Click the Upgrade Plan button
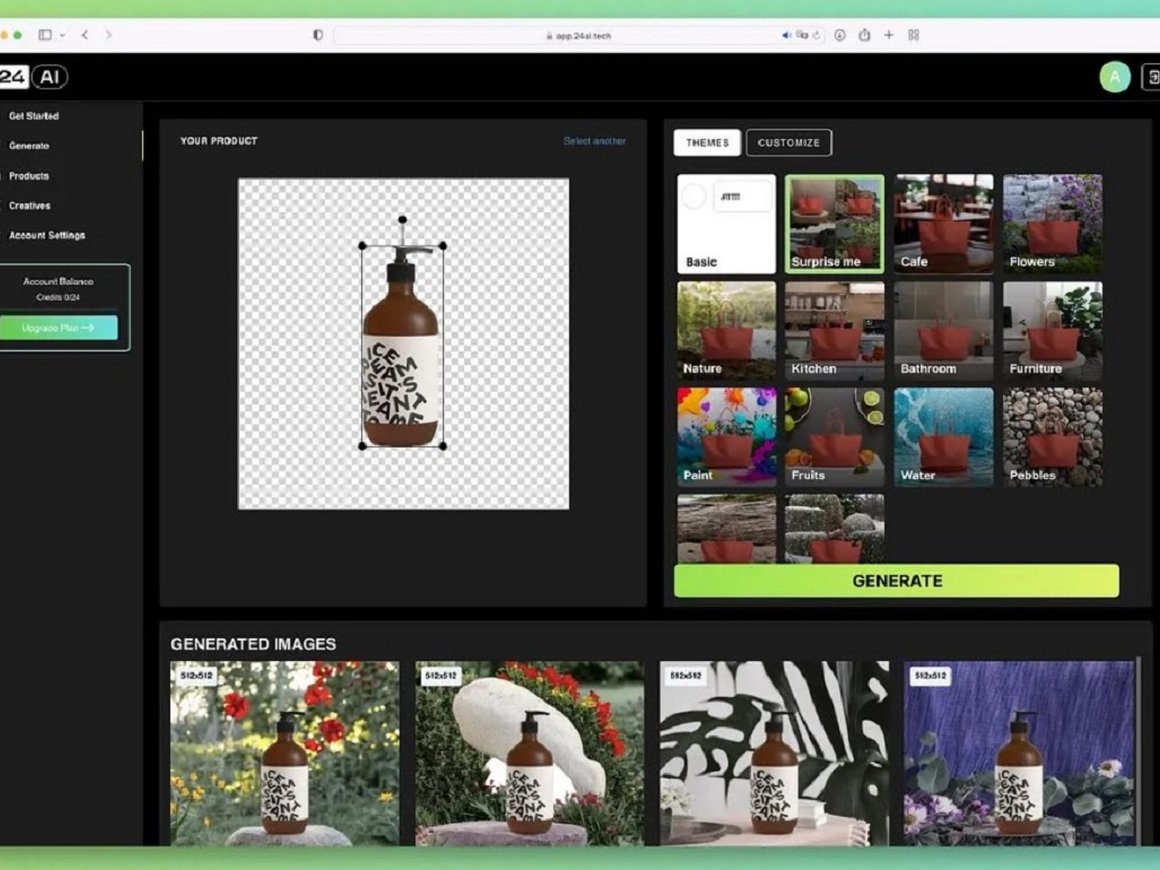Screen dimensions: 1160x870 point(59,327)
